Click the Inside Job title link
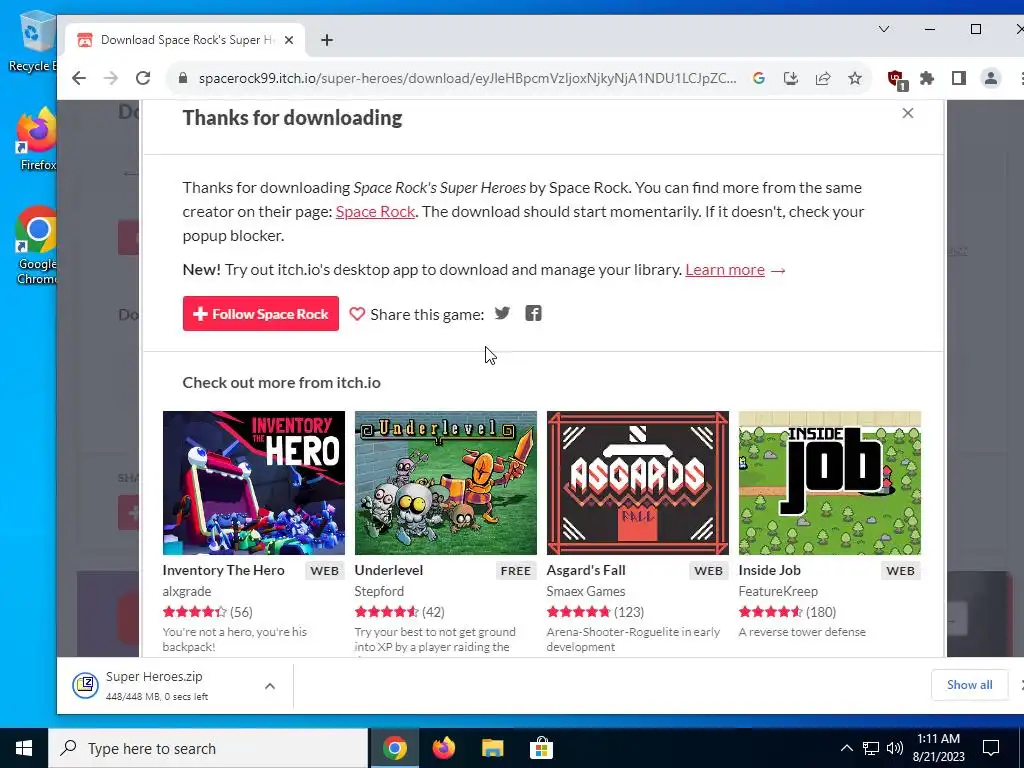This screenshot has height=768, width=1024. [769, 570]
